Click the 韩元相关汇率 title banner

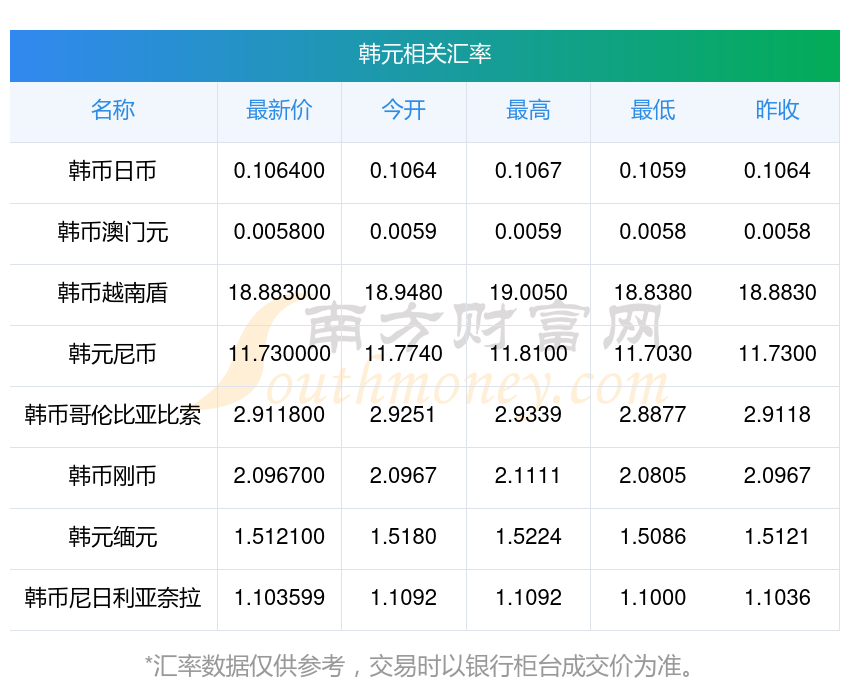(x=424, y=55)
